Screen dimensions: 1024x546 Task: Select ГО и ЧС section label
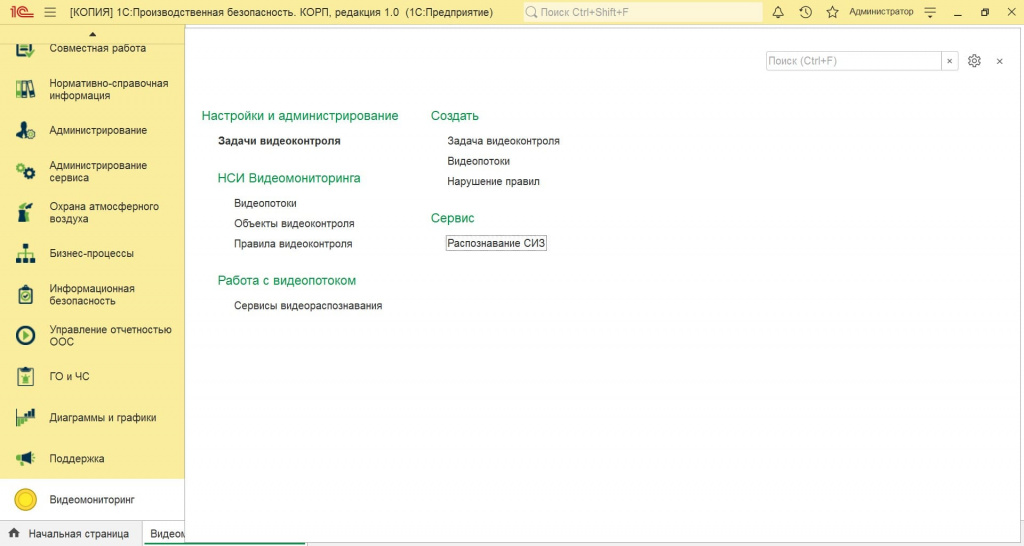[x=69, y=376]
